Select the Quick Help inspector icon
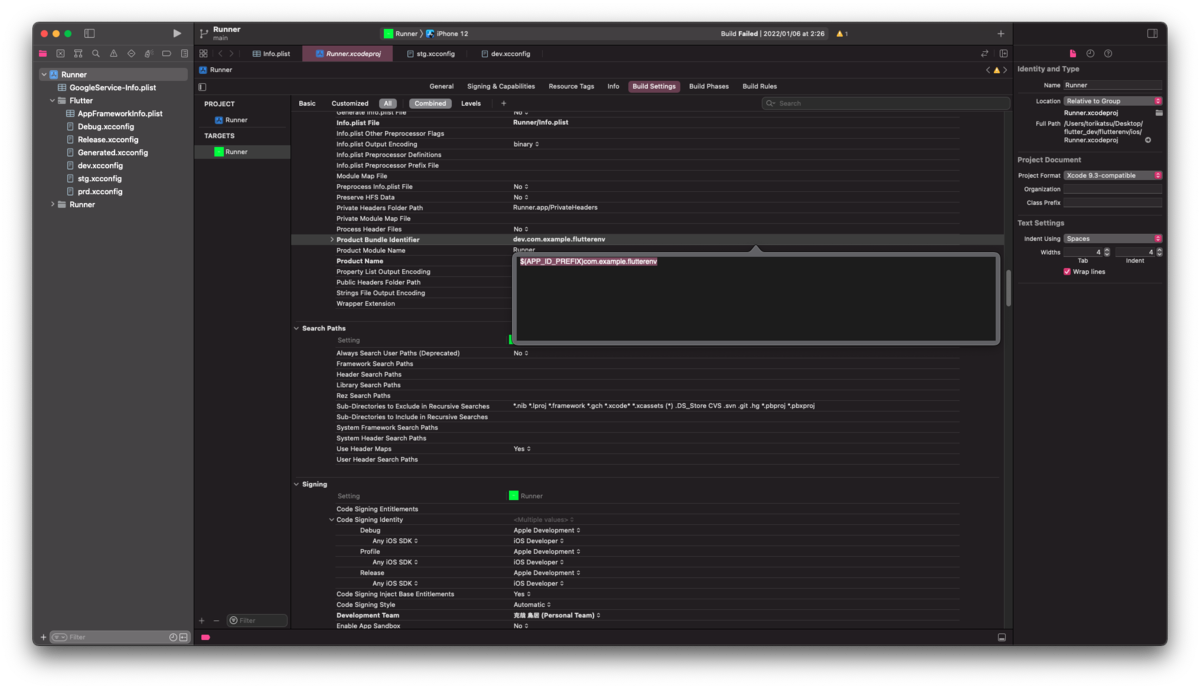This screenshot has height=689, width=1200. [1108, 53]
